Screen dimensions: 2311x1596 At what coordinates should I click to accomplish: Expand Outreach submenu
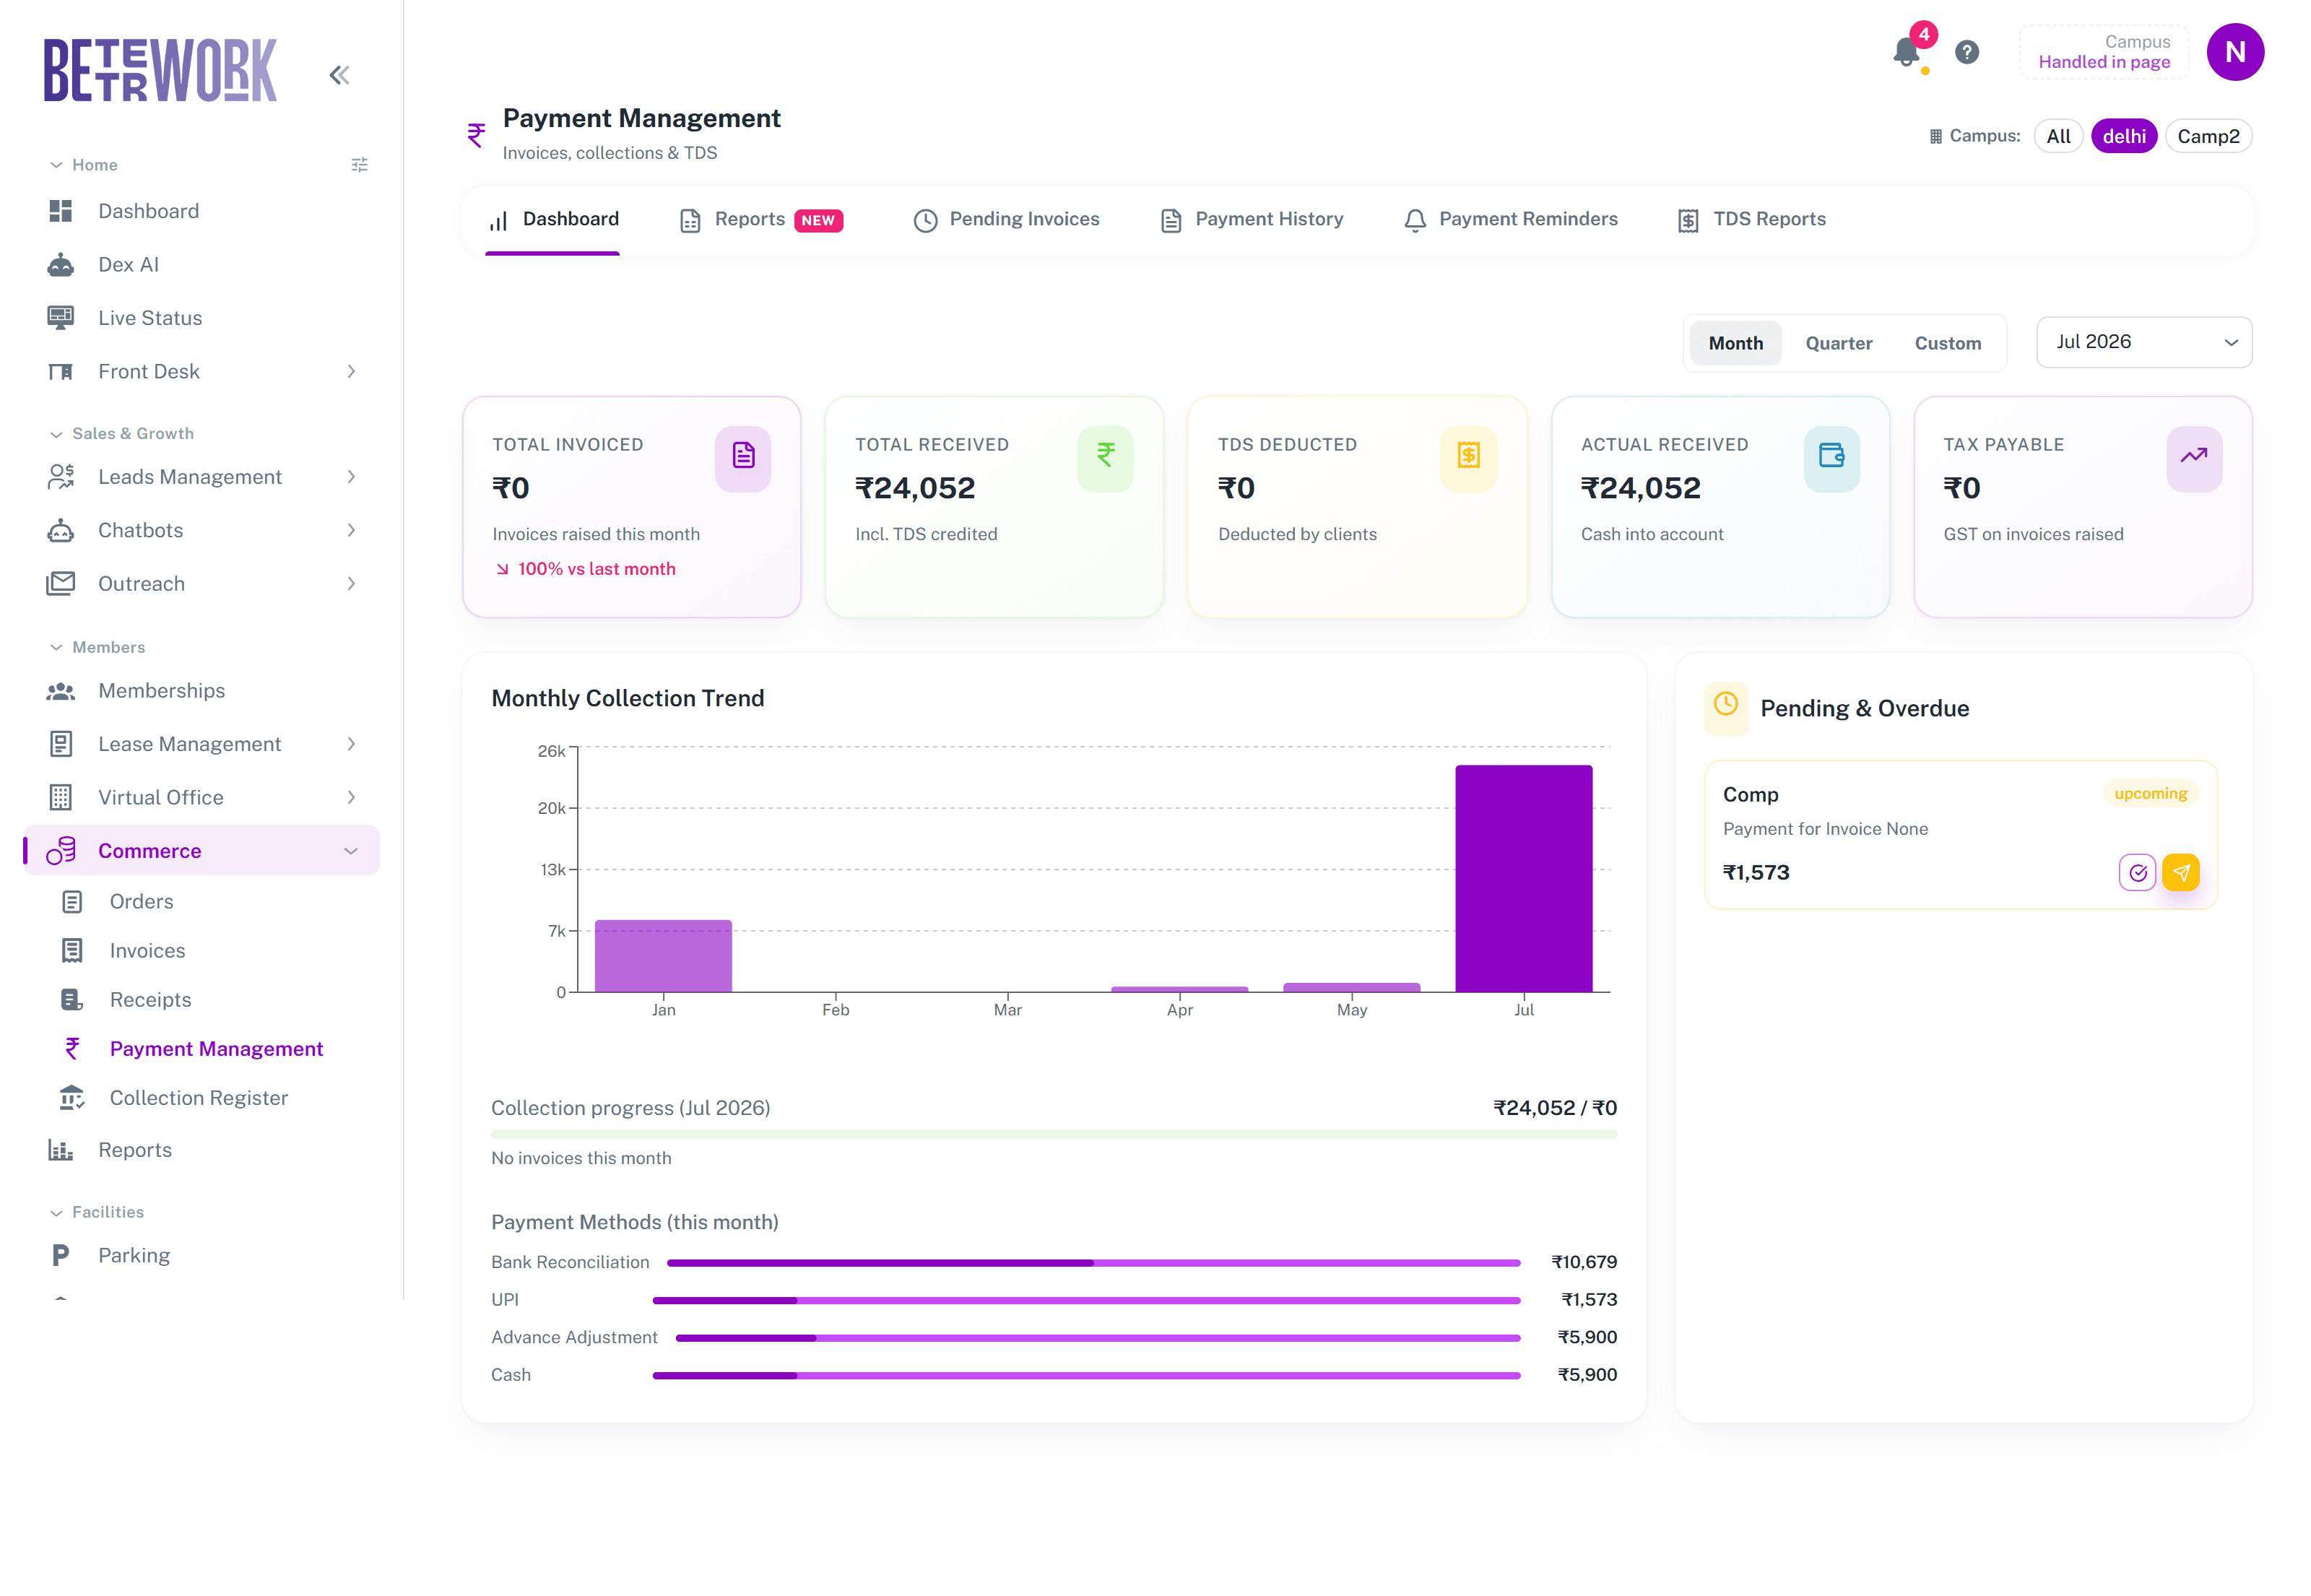click(351, 584)
